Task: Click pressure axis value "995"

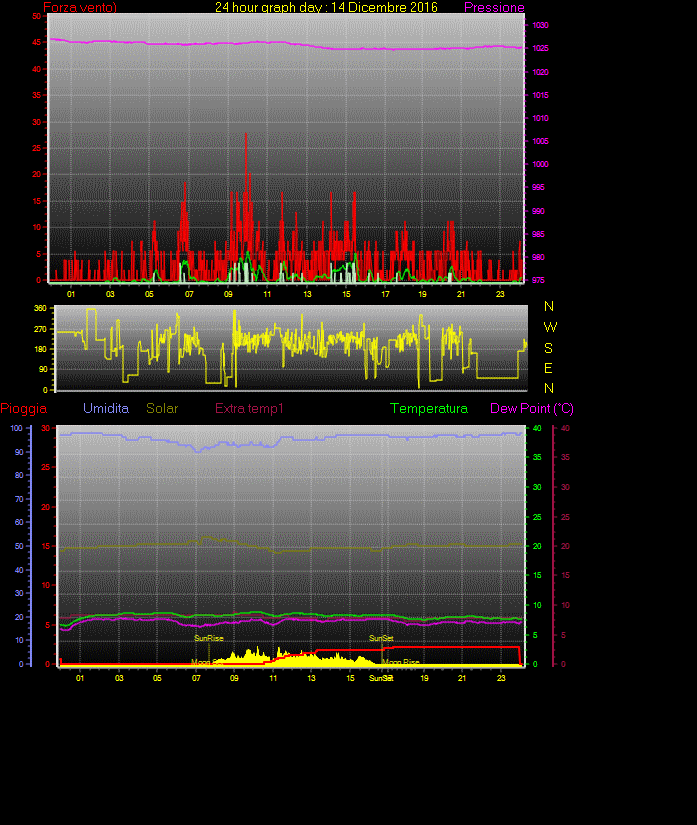Action: pyautogui.click(x=538, y=187)
